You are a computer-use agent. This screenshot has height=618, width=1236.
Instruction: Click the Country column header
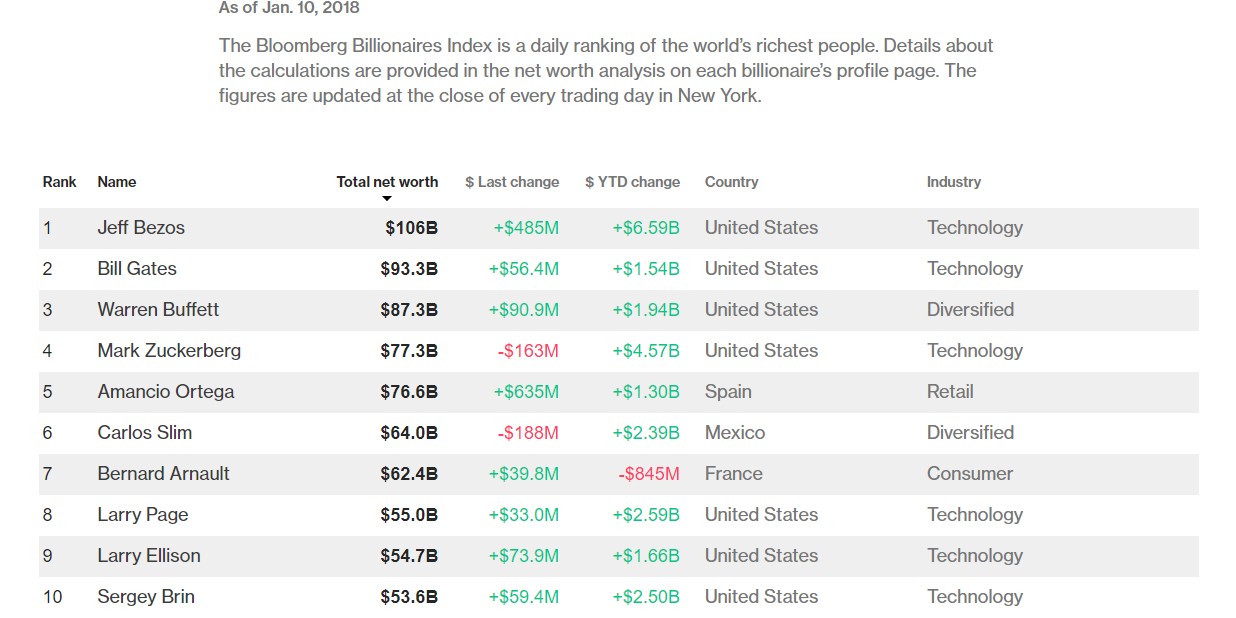click(731, 182)
